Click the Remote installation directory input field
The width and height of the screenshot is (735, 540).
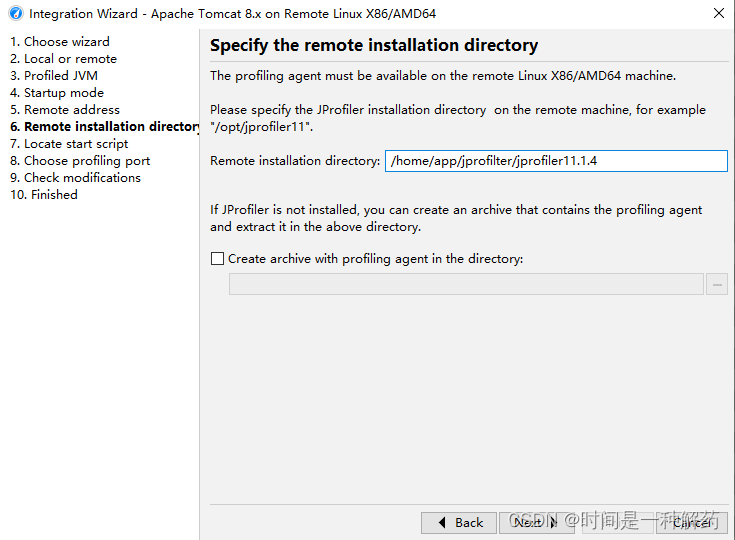point(556,161)
